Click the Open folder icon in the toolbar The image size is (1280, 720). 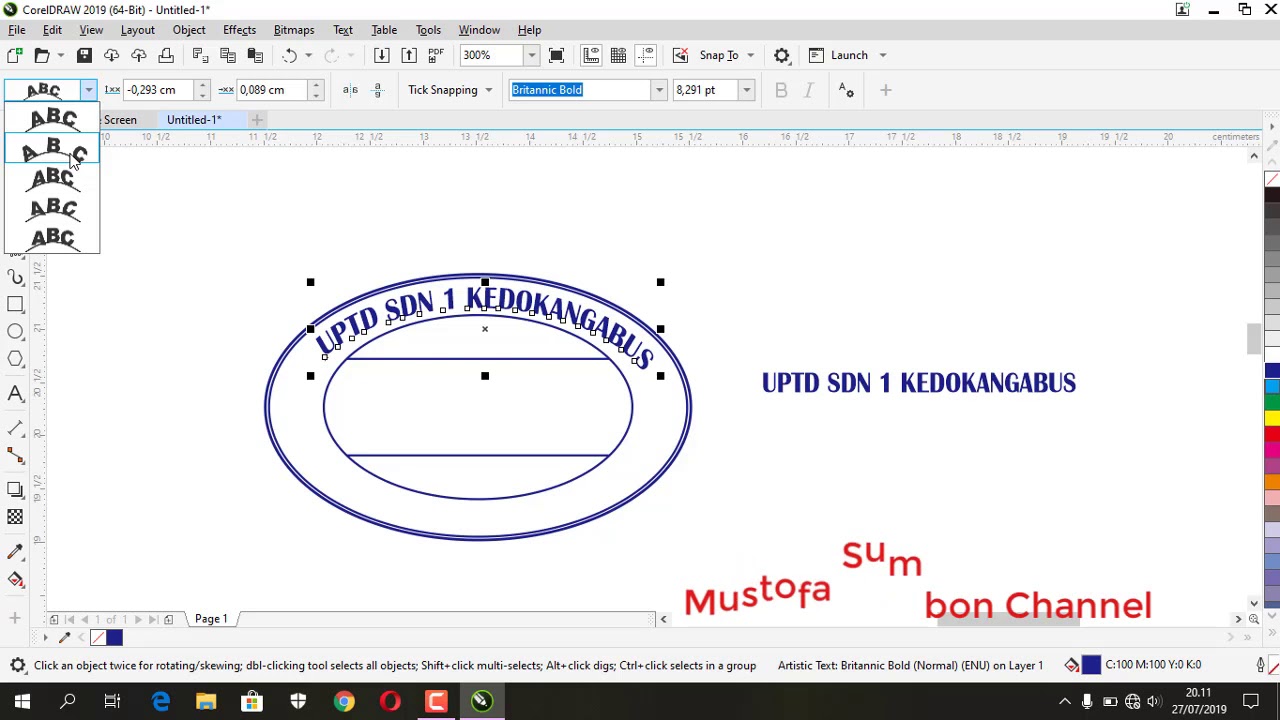(42, 55)
